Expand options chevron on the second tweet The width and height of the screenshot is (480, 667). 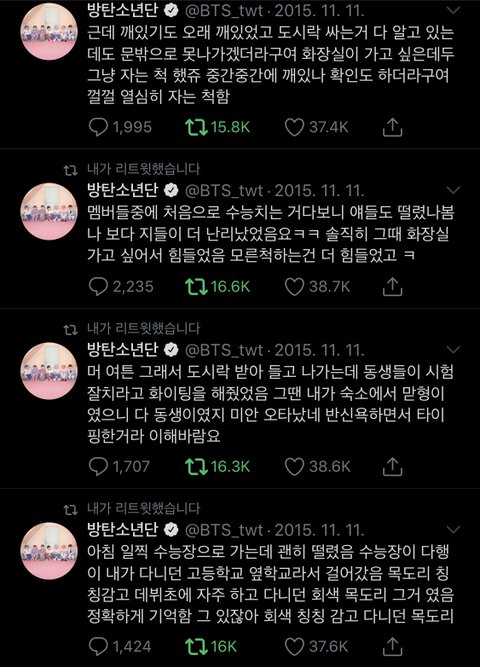tap(454, 190)
